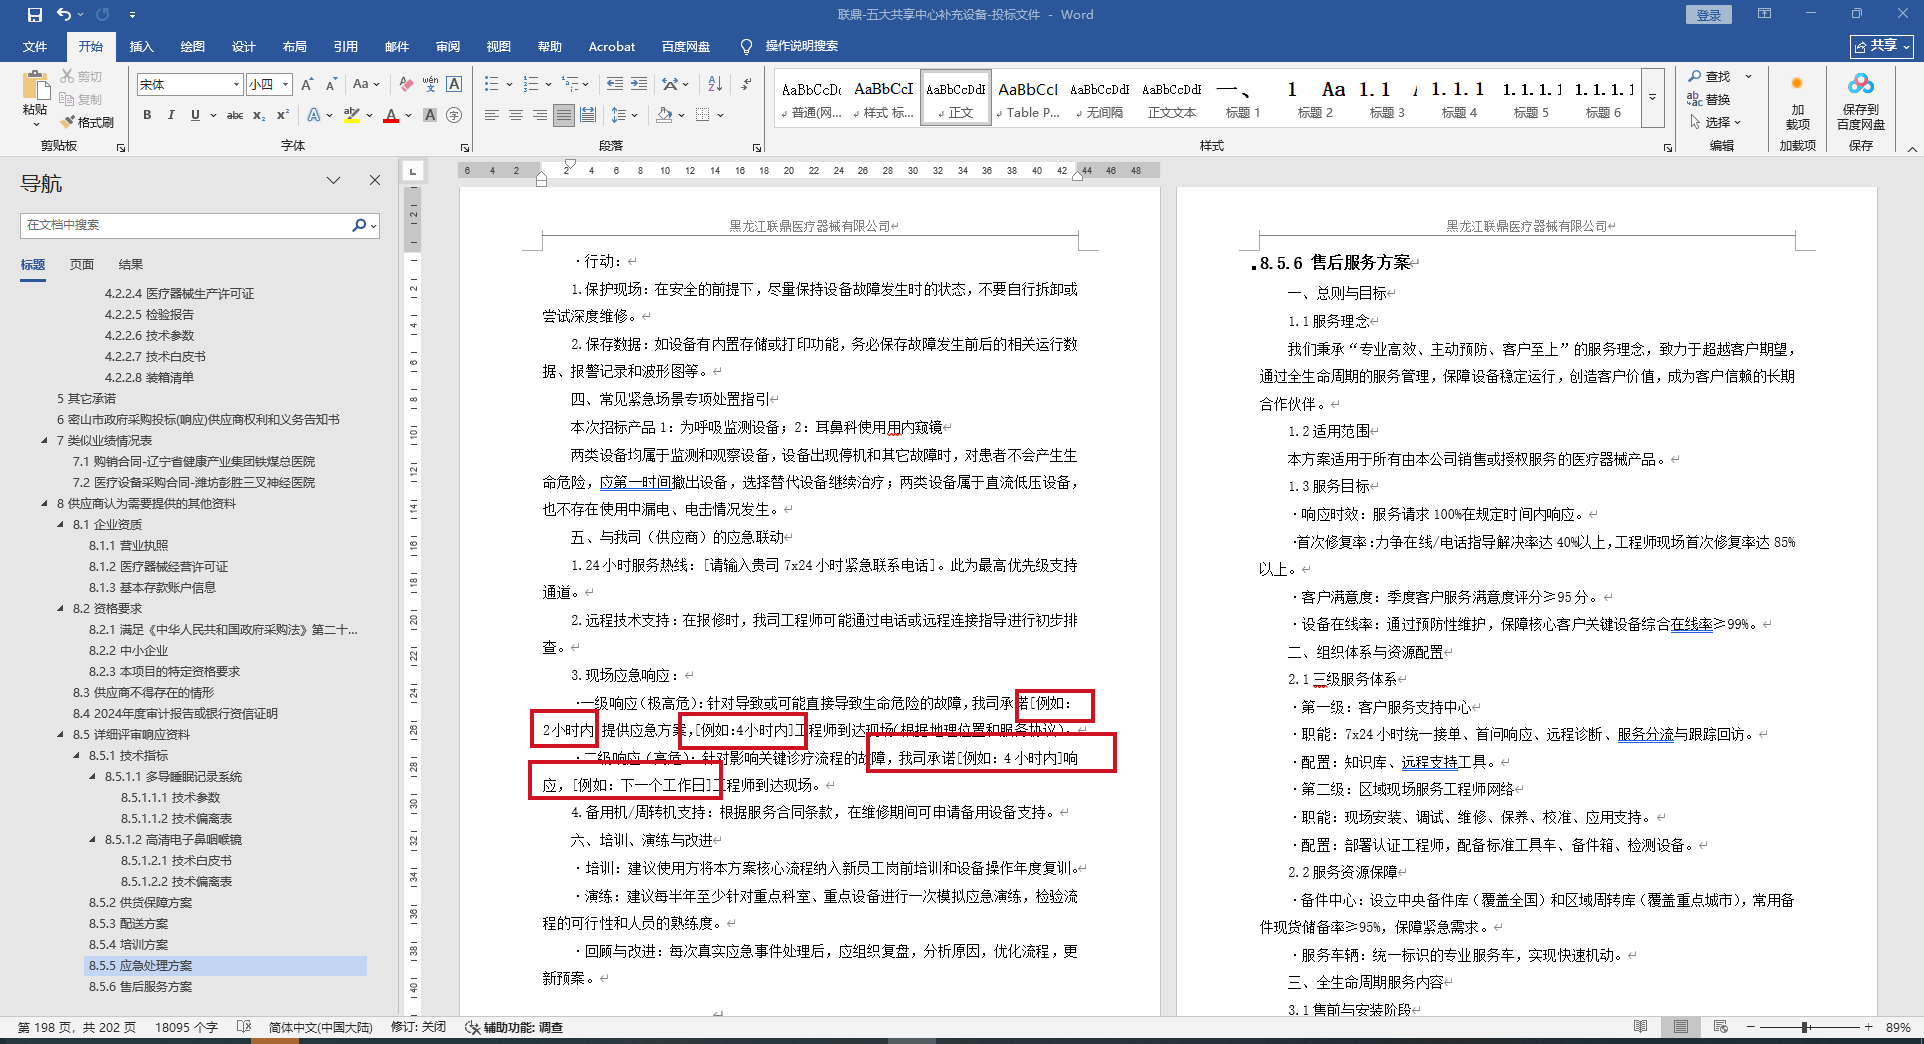Clear all formatting with the eraser icon

pyautogui.click(x=405, y=85)
